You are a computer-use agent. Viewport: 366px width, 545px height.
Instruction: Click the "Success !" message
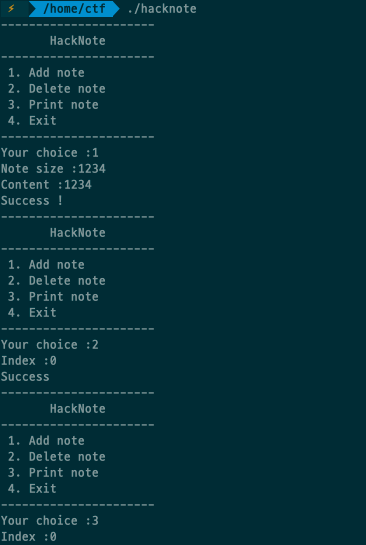32,201
